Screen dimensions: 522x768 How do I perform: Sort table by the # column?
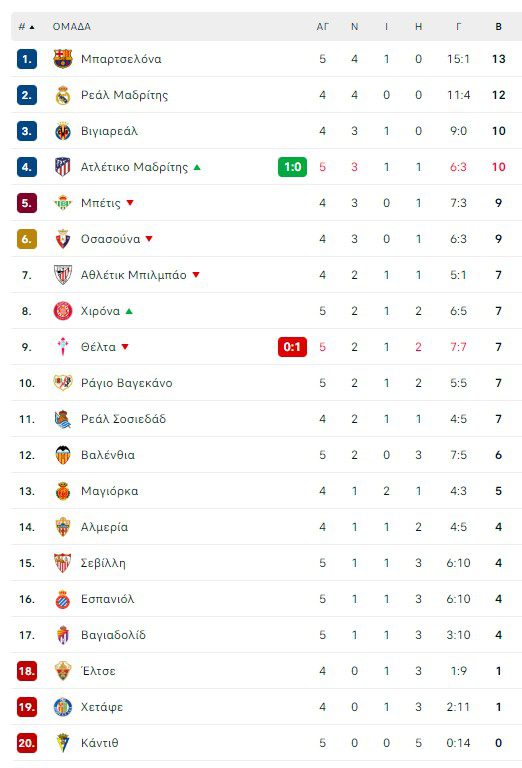[x=26, y=26]
